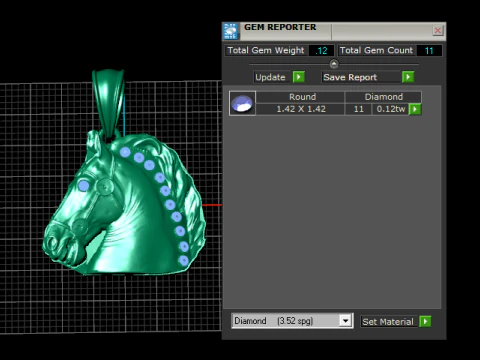This screenshot has height=360, width=480.
Task: Click the green arrow next to Update
Action: click(299, 77)
